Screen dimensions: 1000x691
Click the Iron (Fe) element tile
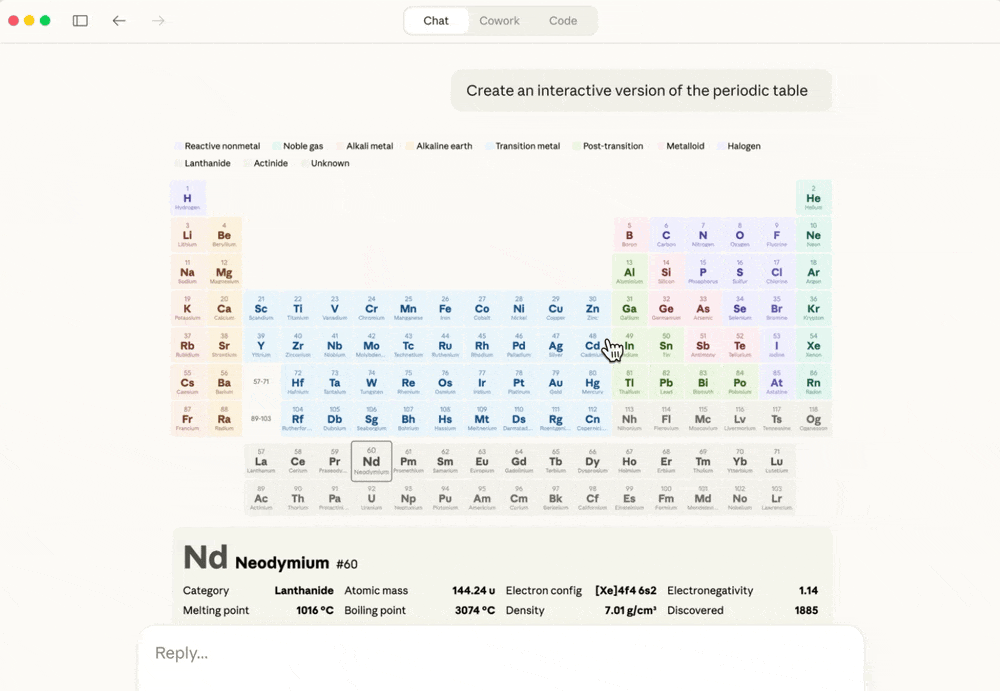tap(445, 308)
